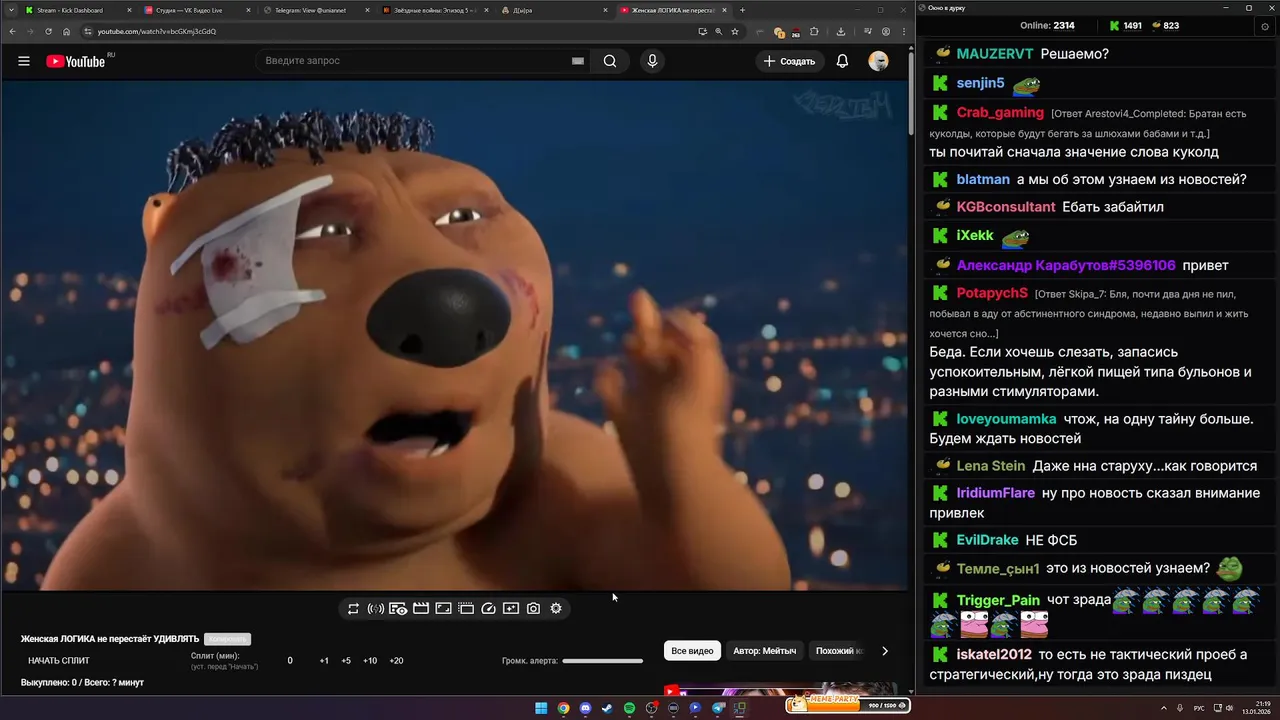This screenshot has width=1280, height=720.
Task: Click username iskatel2012 in chat
Action: click(x=994, y=655)
